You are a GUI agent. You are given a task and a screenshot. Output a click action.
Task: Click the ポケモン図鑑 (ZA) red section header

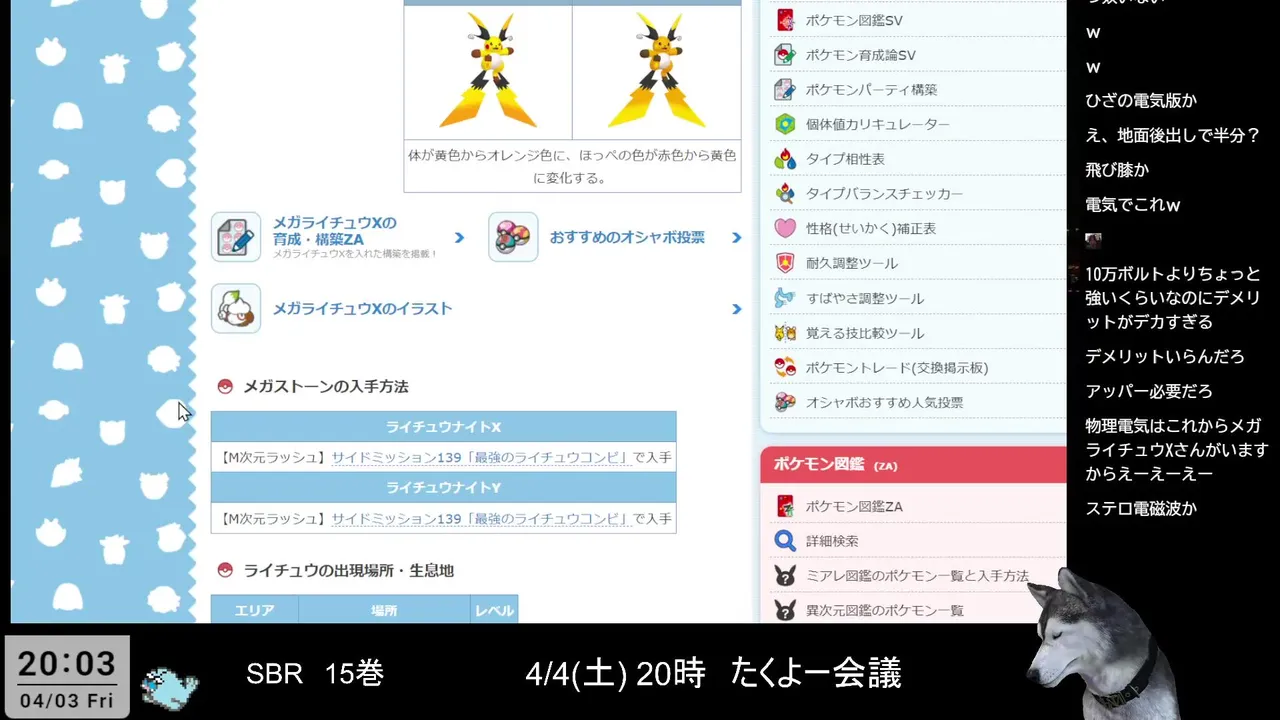913,465
